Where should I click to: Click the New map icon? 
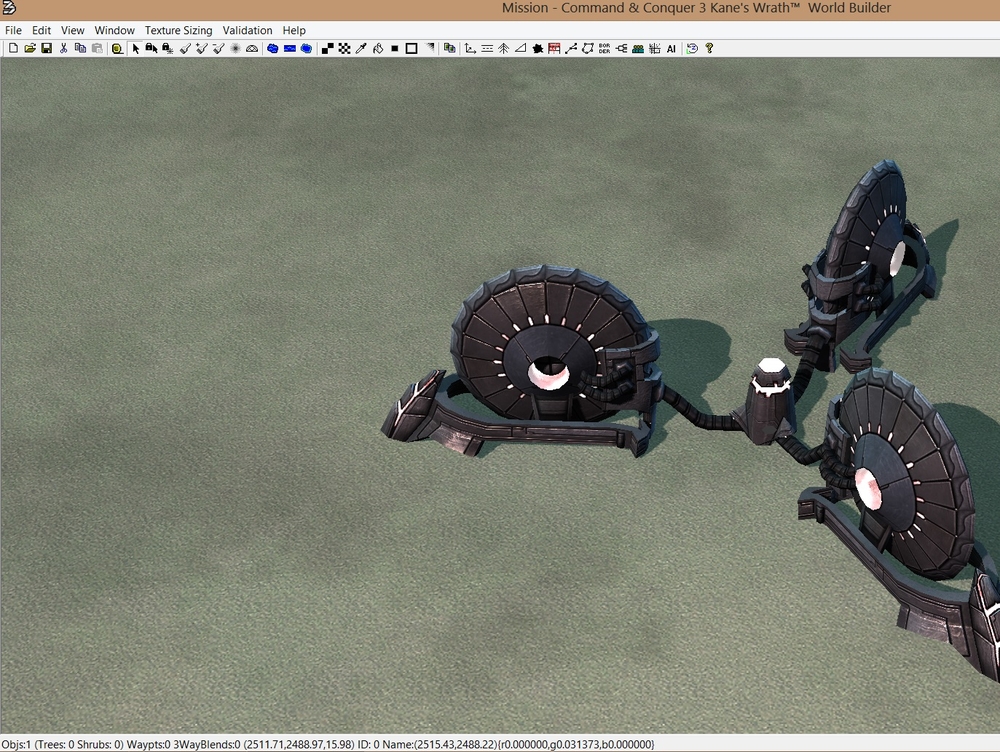point(13,48)
